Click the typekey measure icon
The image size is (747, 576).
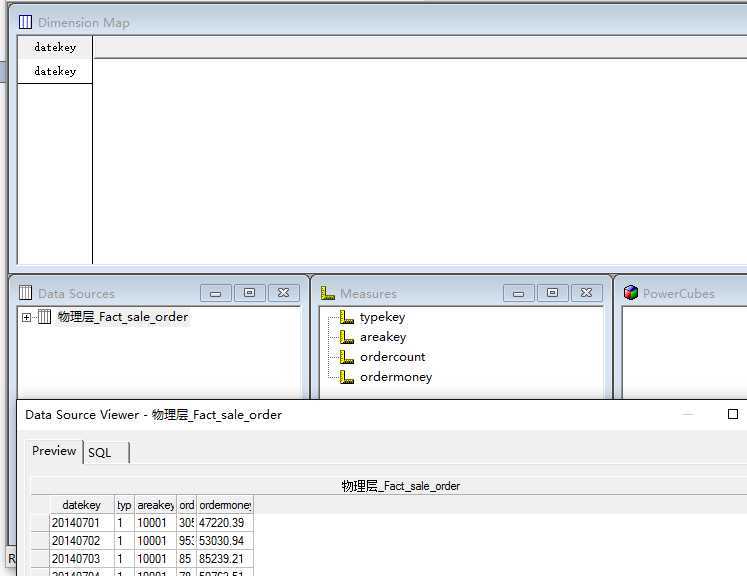[x=346, y=317]
